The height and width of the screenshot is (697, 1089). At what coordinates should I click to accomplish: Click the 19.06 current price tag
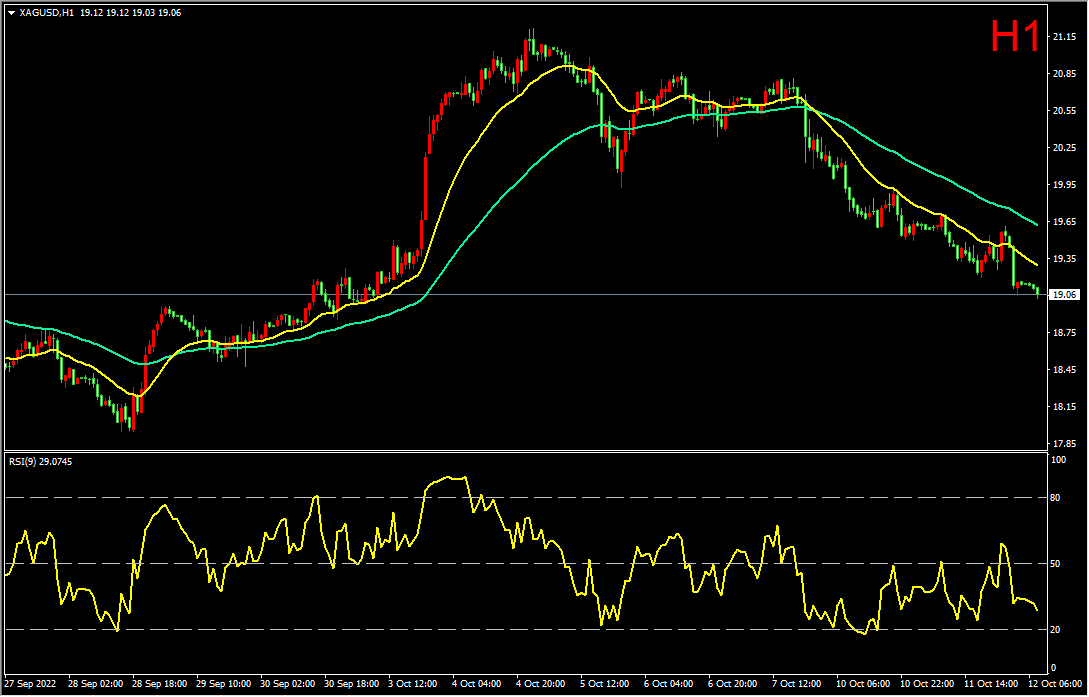[1065, 295]
